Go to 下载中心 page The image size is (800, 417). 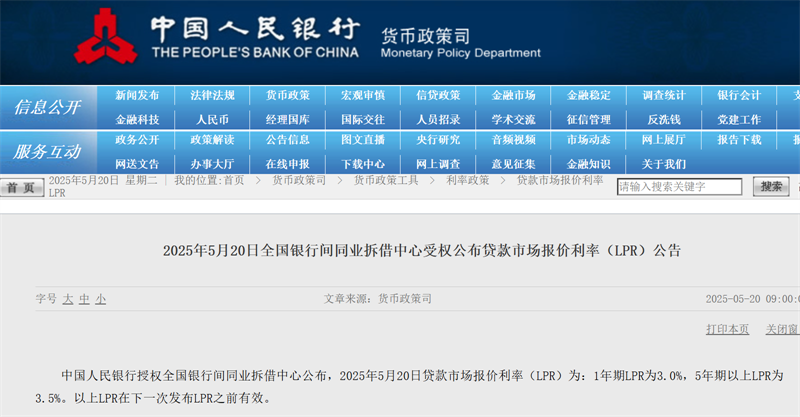tap(363, 164)
